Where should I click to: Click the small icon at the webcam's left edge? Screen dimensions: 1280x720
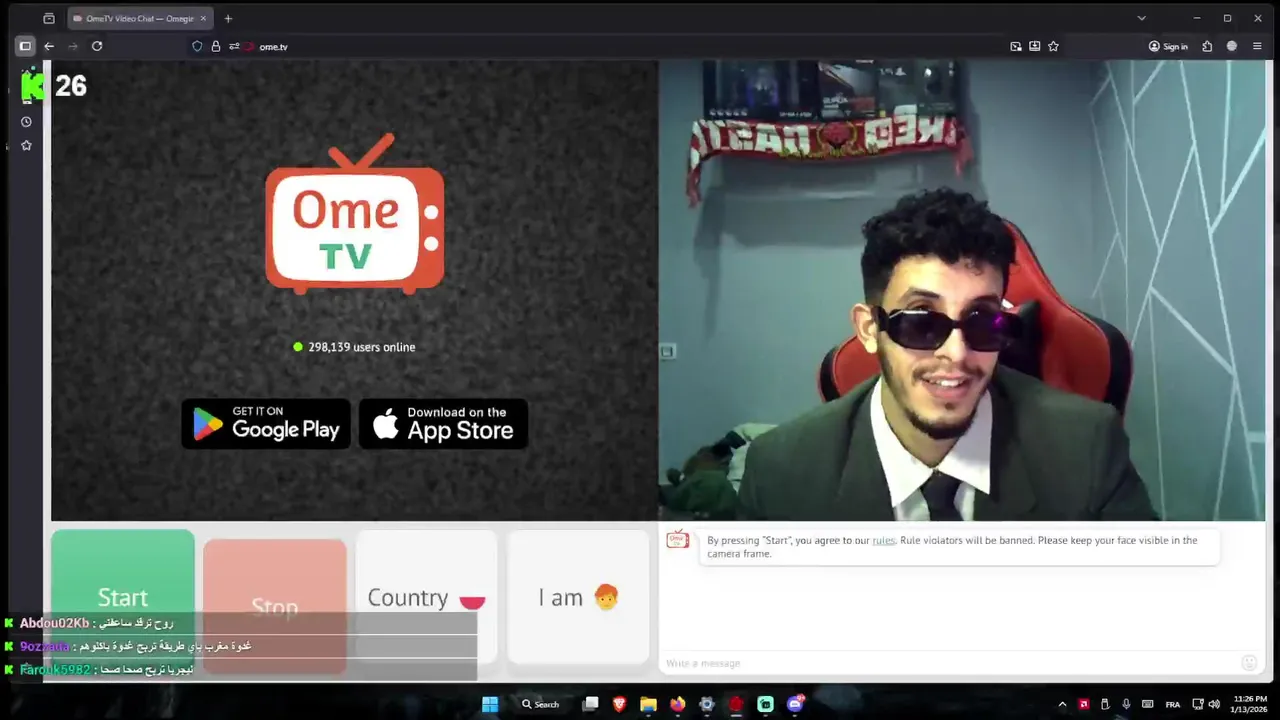click(667, 351)
